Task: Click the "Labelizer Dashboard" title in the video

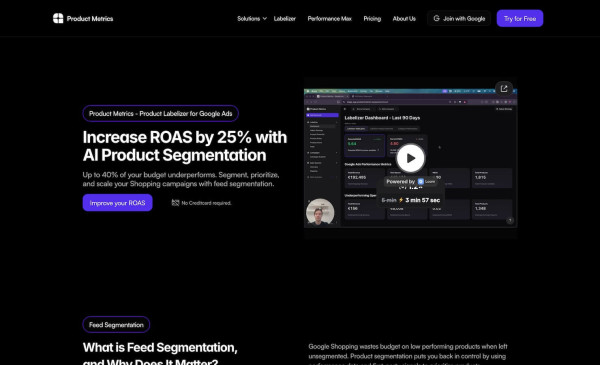Action: (382, 118)
